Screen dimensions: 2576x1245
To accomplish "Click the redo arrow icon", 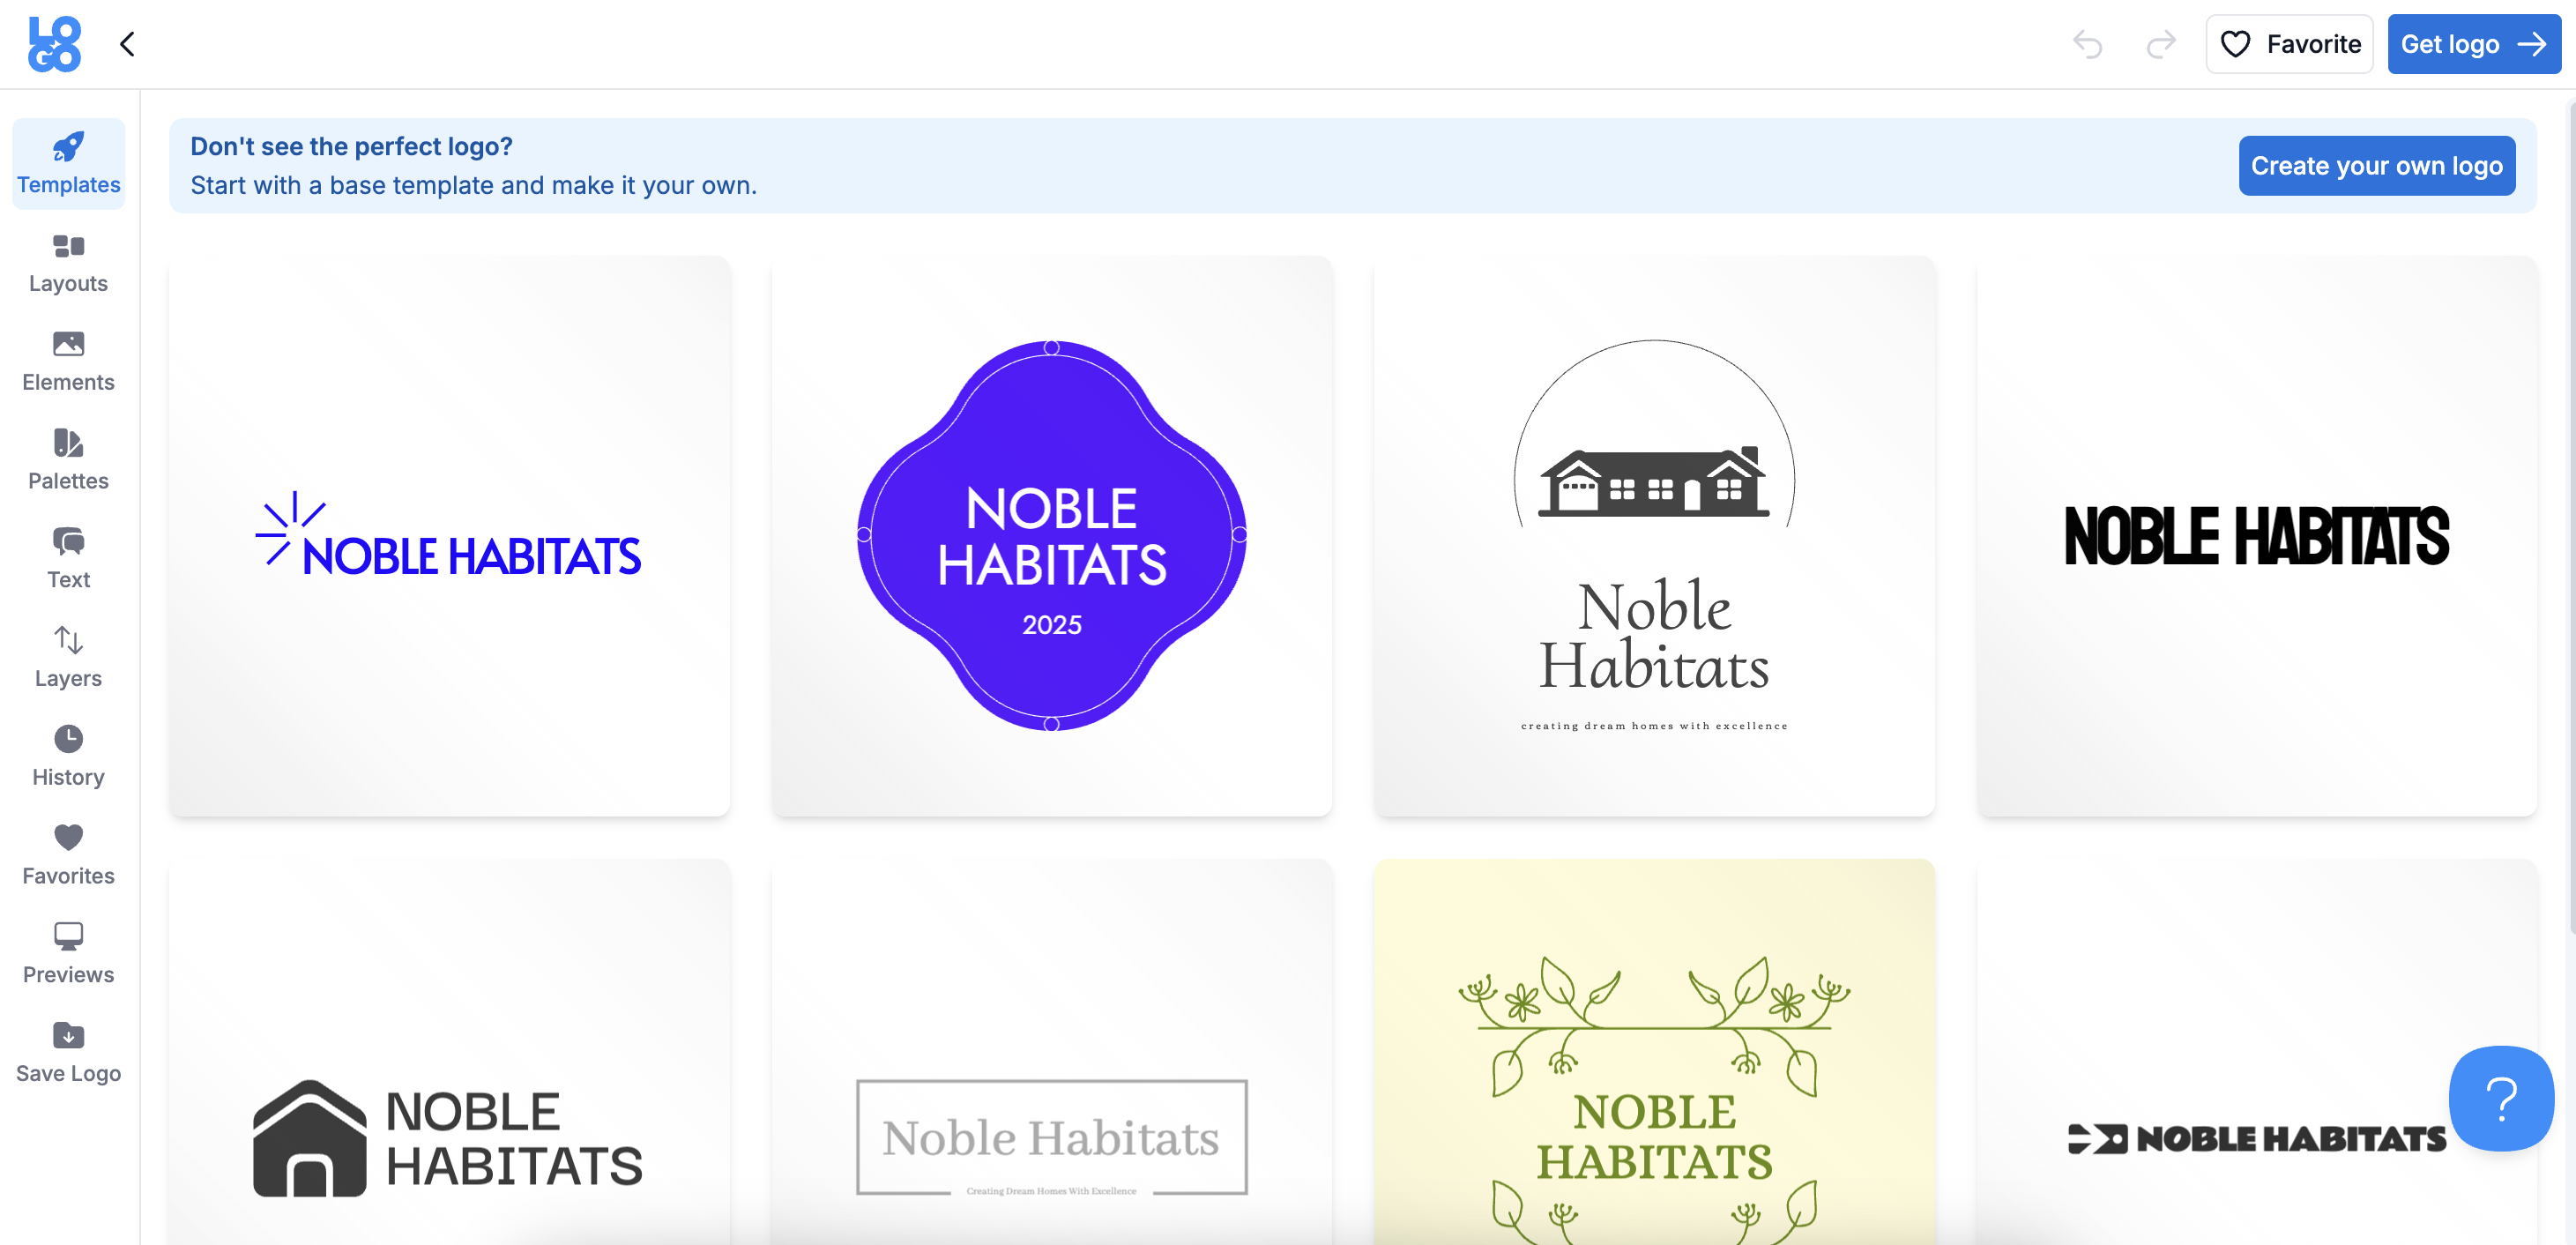I will click(x=2160, y=44).
